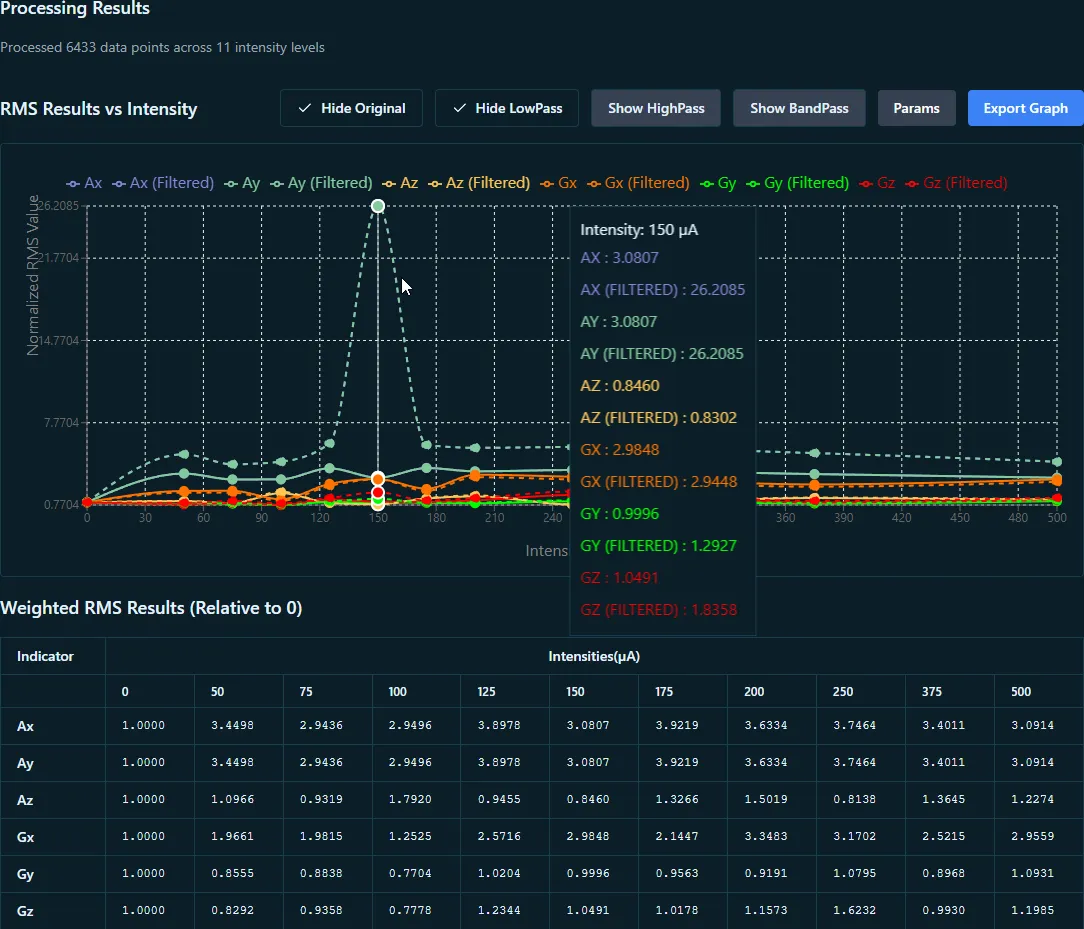
Task: Toggle the Hide Original button
Action: click(351, 108)
